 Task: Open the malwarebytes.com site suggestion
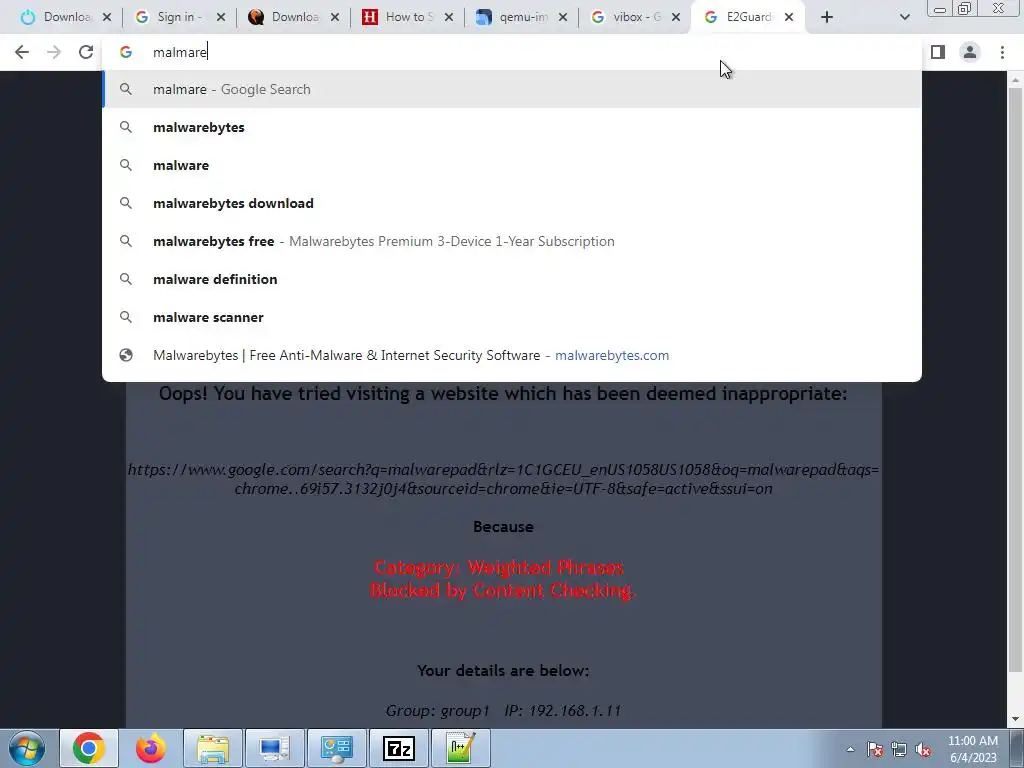tap(512, 355)
